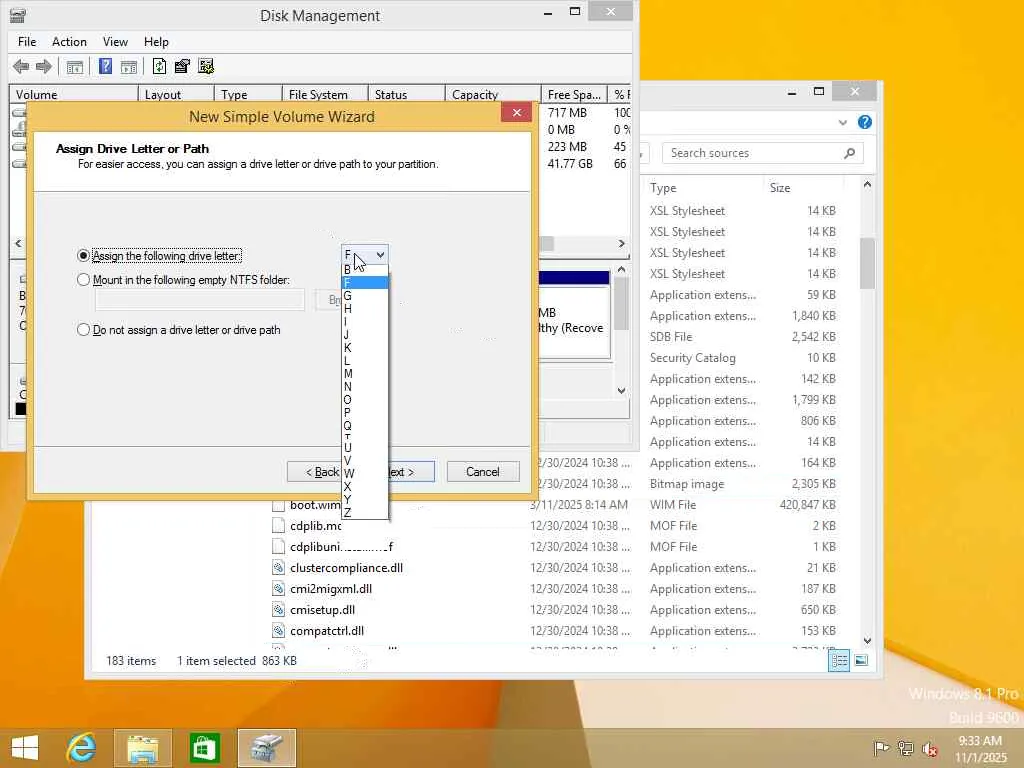
Task: Click Disk Management taskbar icon
Action: pyautogui.click(x=266, y=748)
